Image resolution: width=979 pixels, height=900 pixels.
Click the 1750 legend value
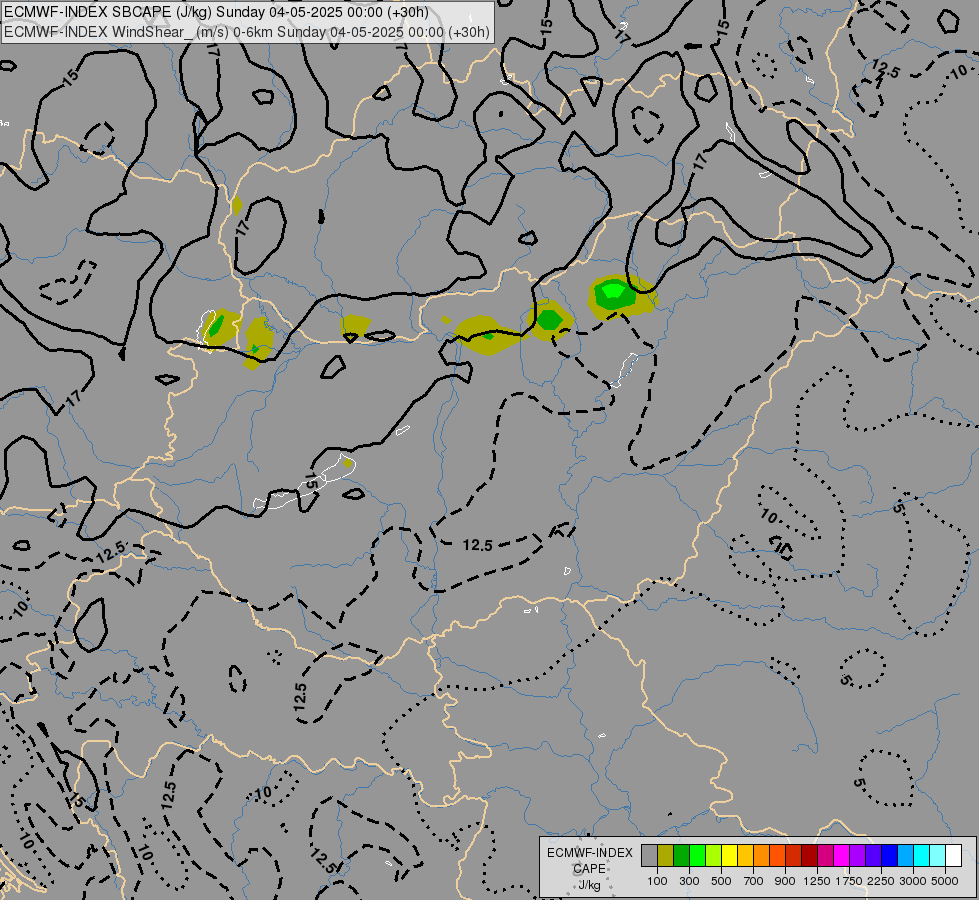point(849,881)
